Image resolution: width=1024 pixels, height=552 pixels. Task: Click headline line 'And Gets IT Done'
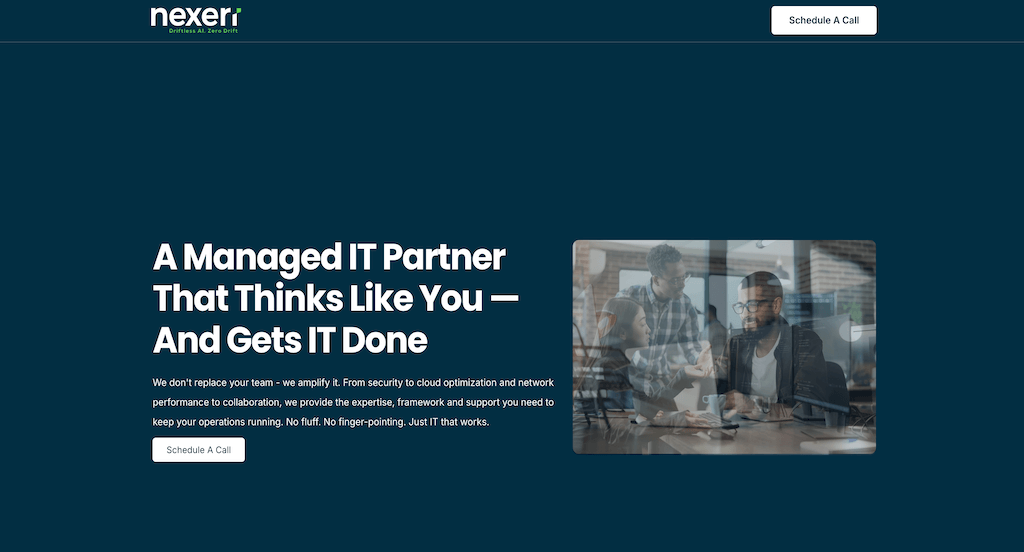[290, 340]
